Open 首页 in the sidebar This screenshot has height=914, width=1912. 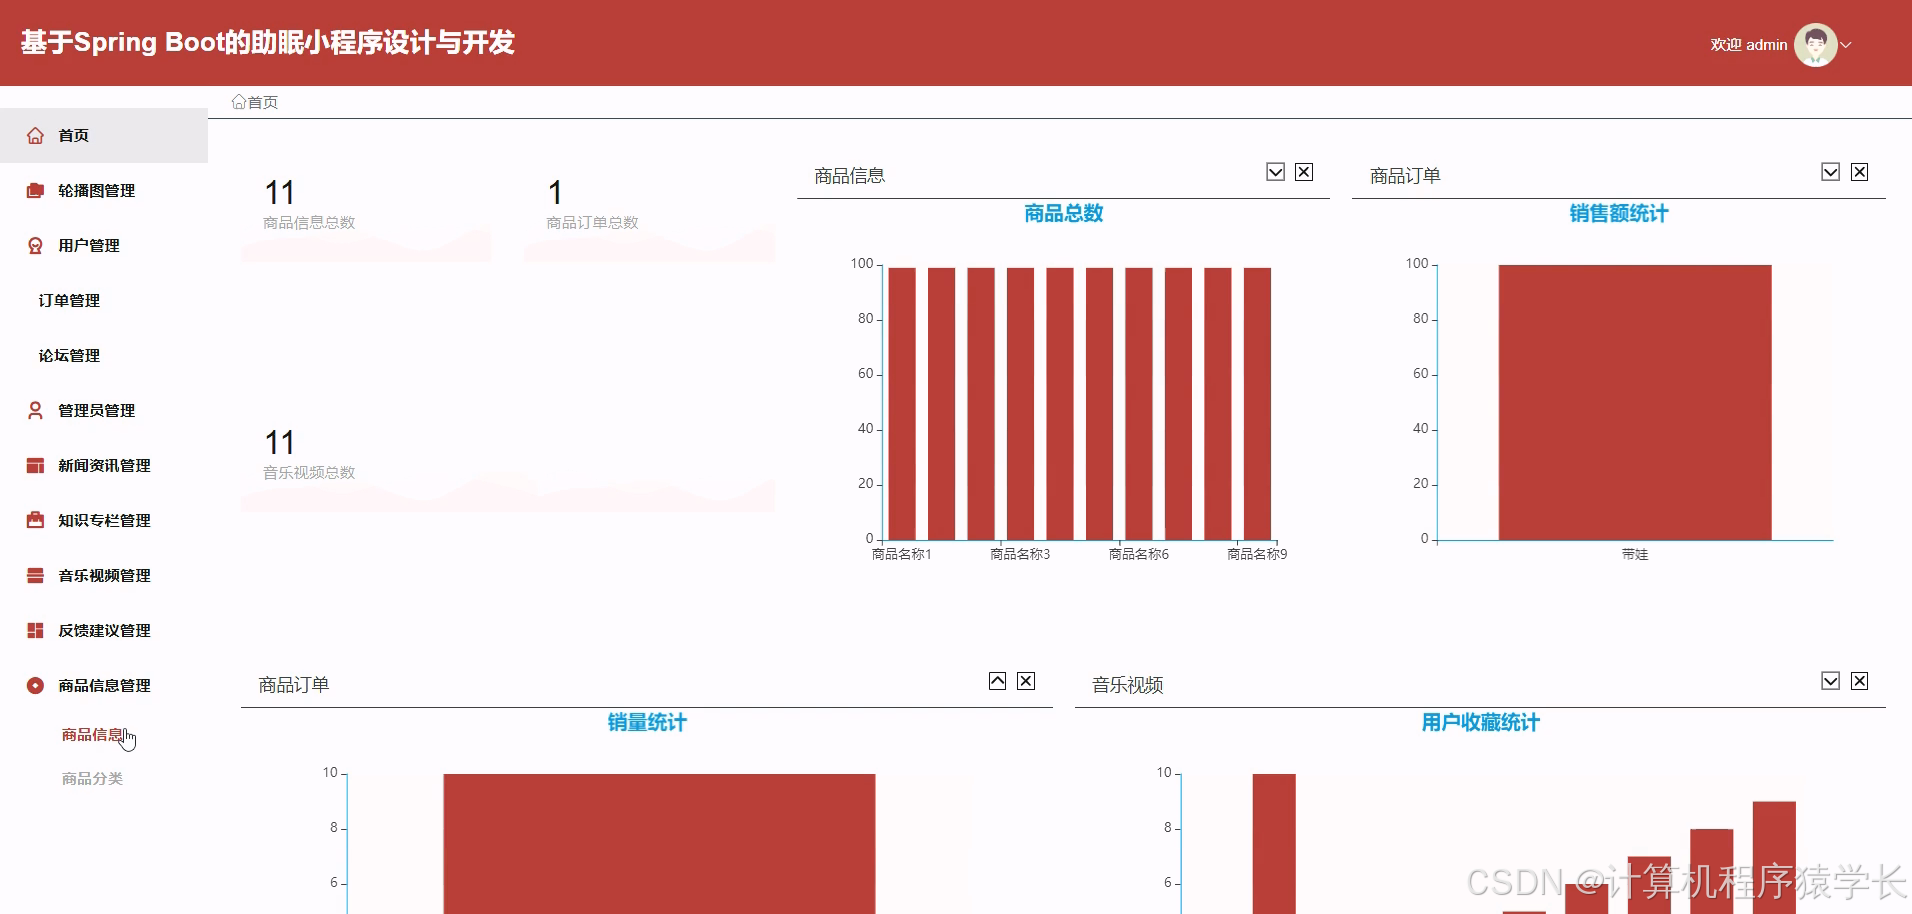[x=104, y=135]
